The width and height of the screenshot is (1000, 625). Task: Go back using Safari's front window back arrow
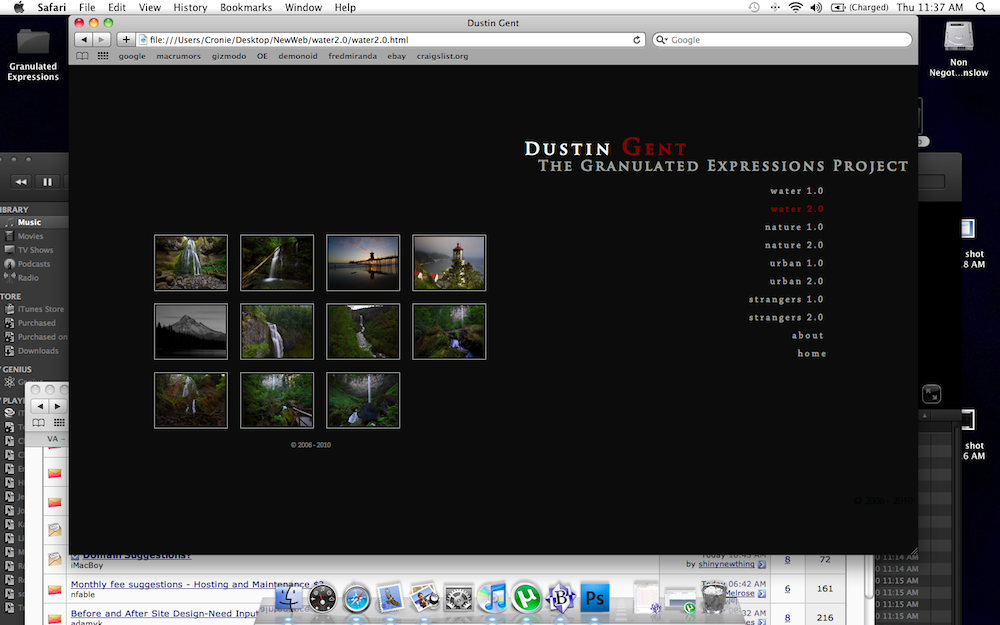pyautogui.click(x=84, y=40)
